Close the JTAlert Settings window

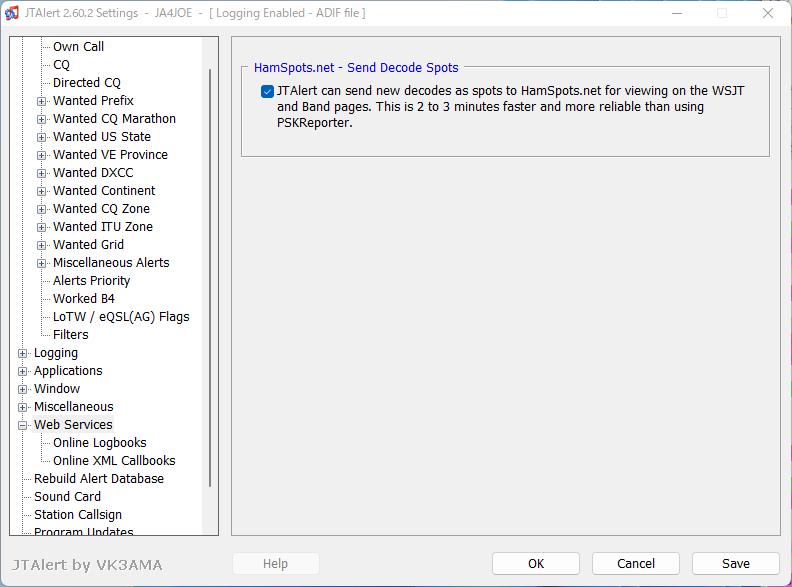(x=768, y=13)
